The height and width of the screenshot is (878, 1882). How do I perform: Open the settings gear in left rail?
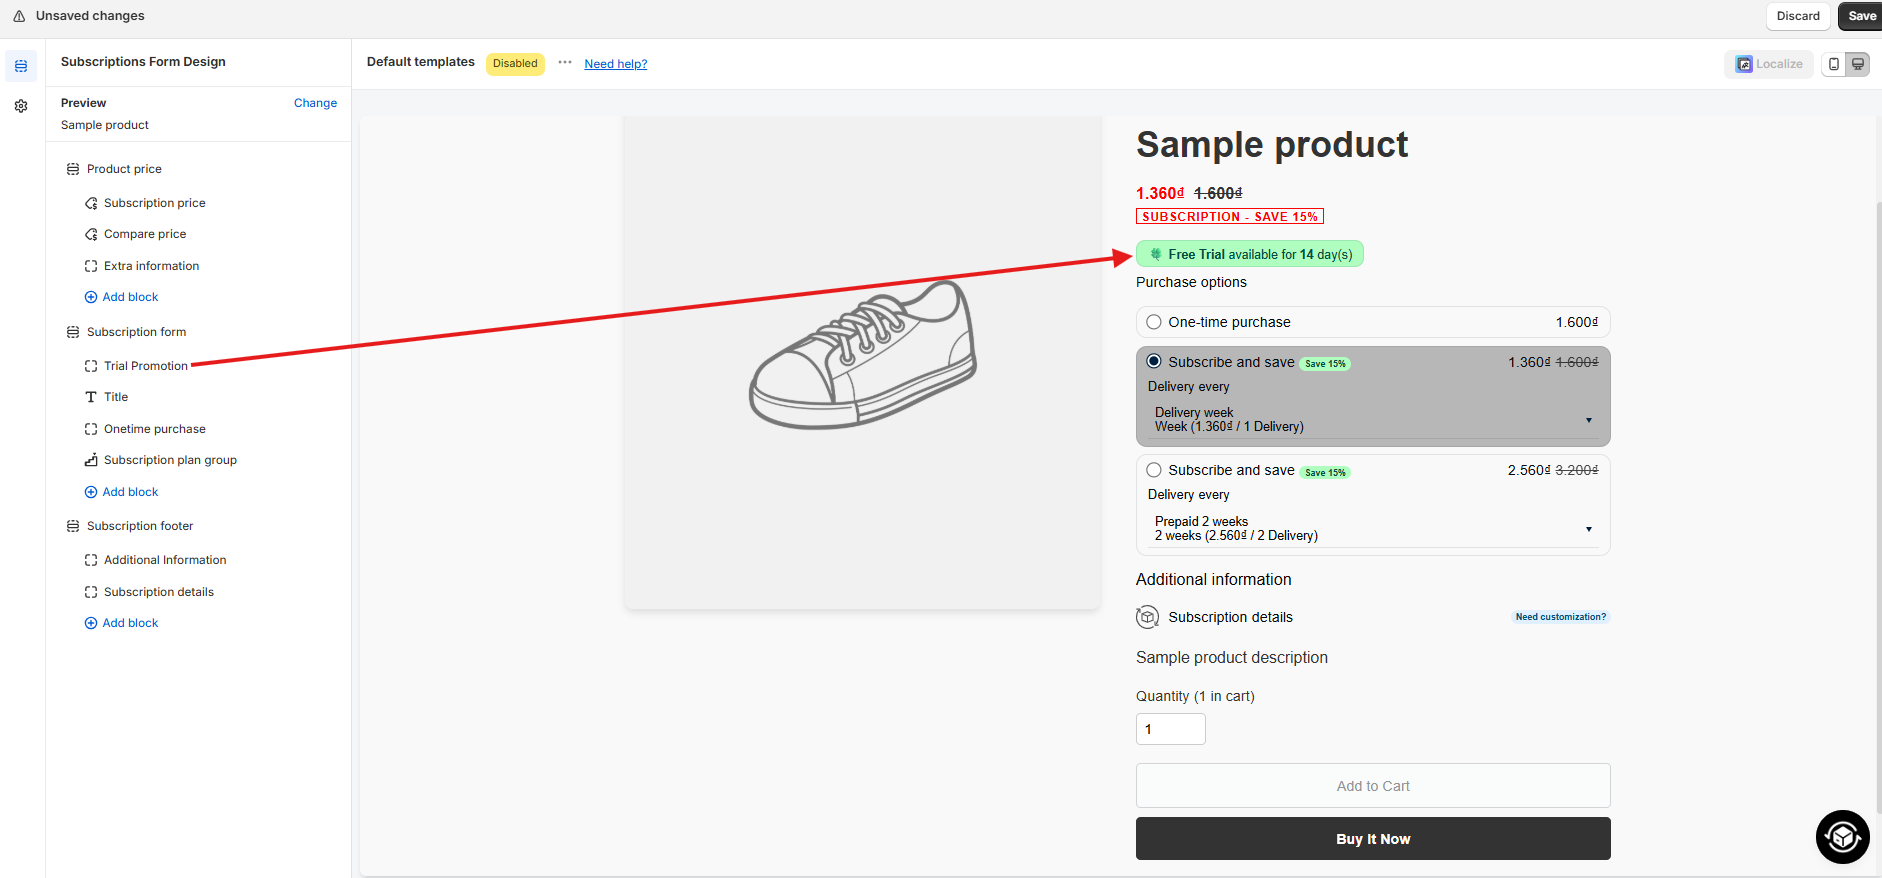pos(21,106)
